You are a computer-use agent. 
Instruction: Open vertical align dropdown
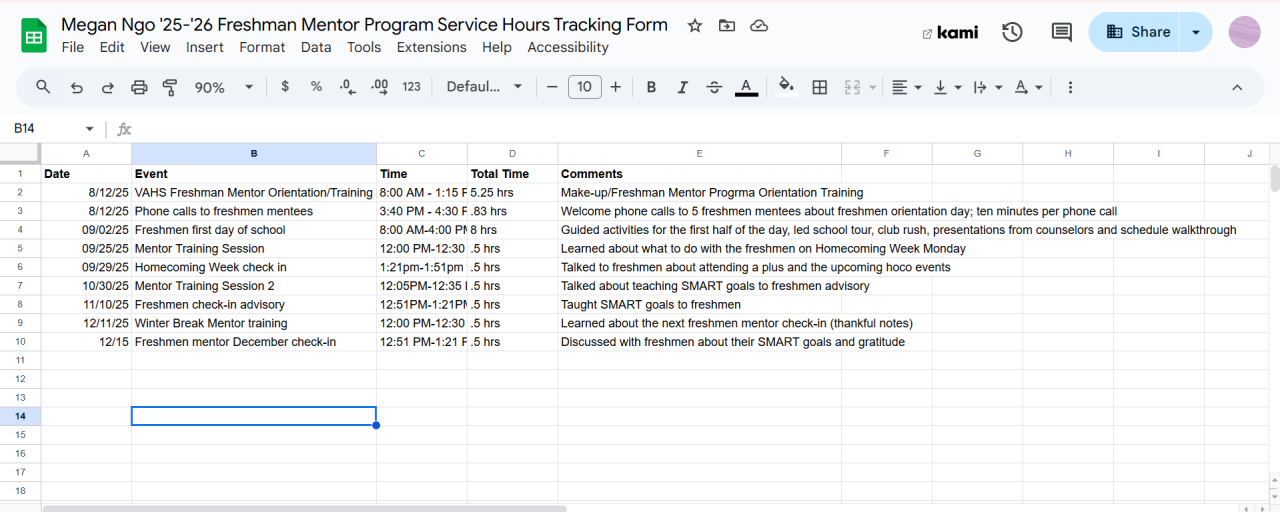point(947,87)
